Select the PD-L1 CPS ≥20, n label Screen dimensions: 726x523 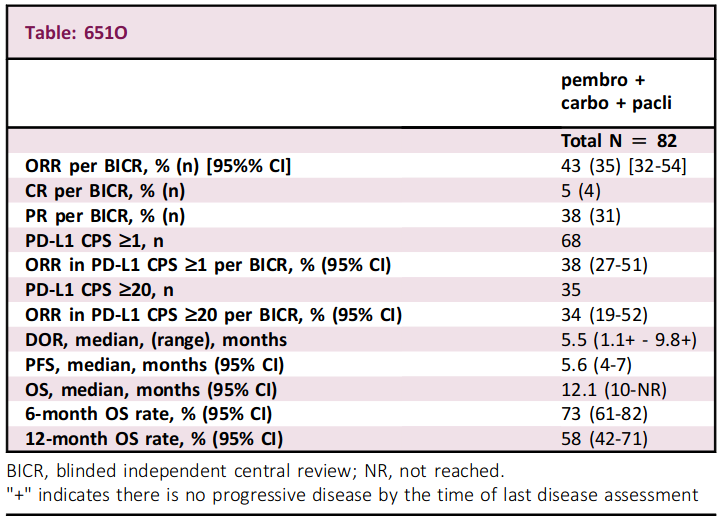100,290
